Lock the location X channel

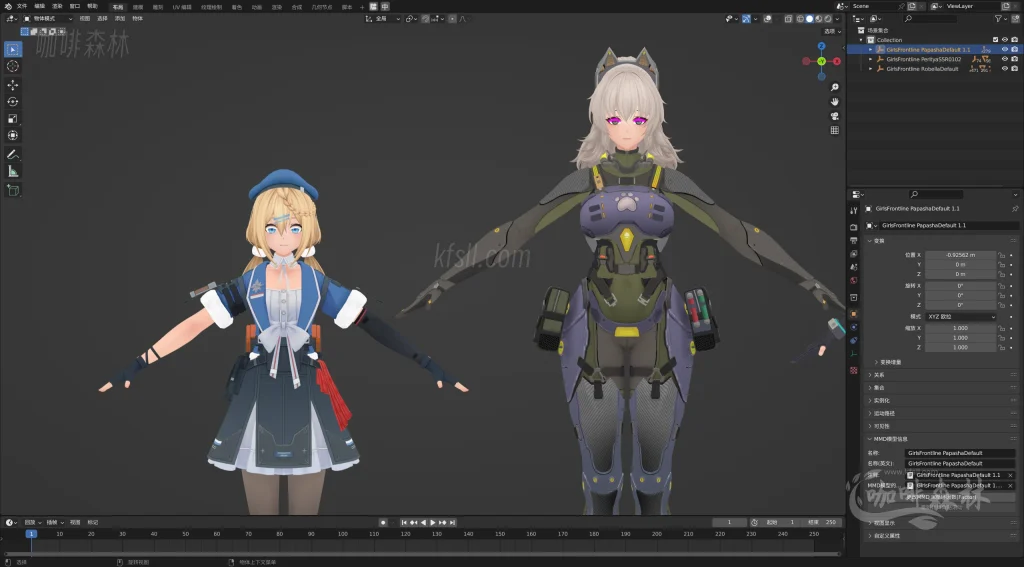point(1001,255)
